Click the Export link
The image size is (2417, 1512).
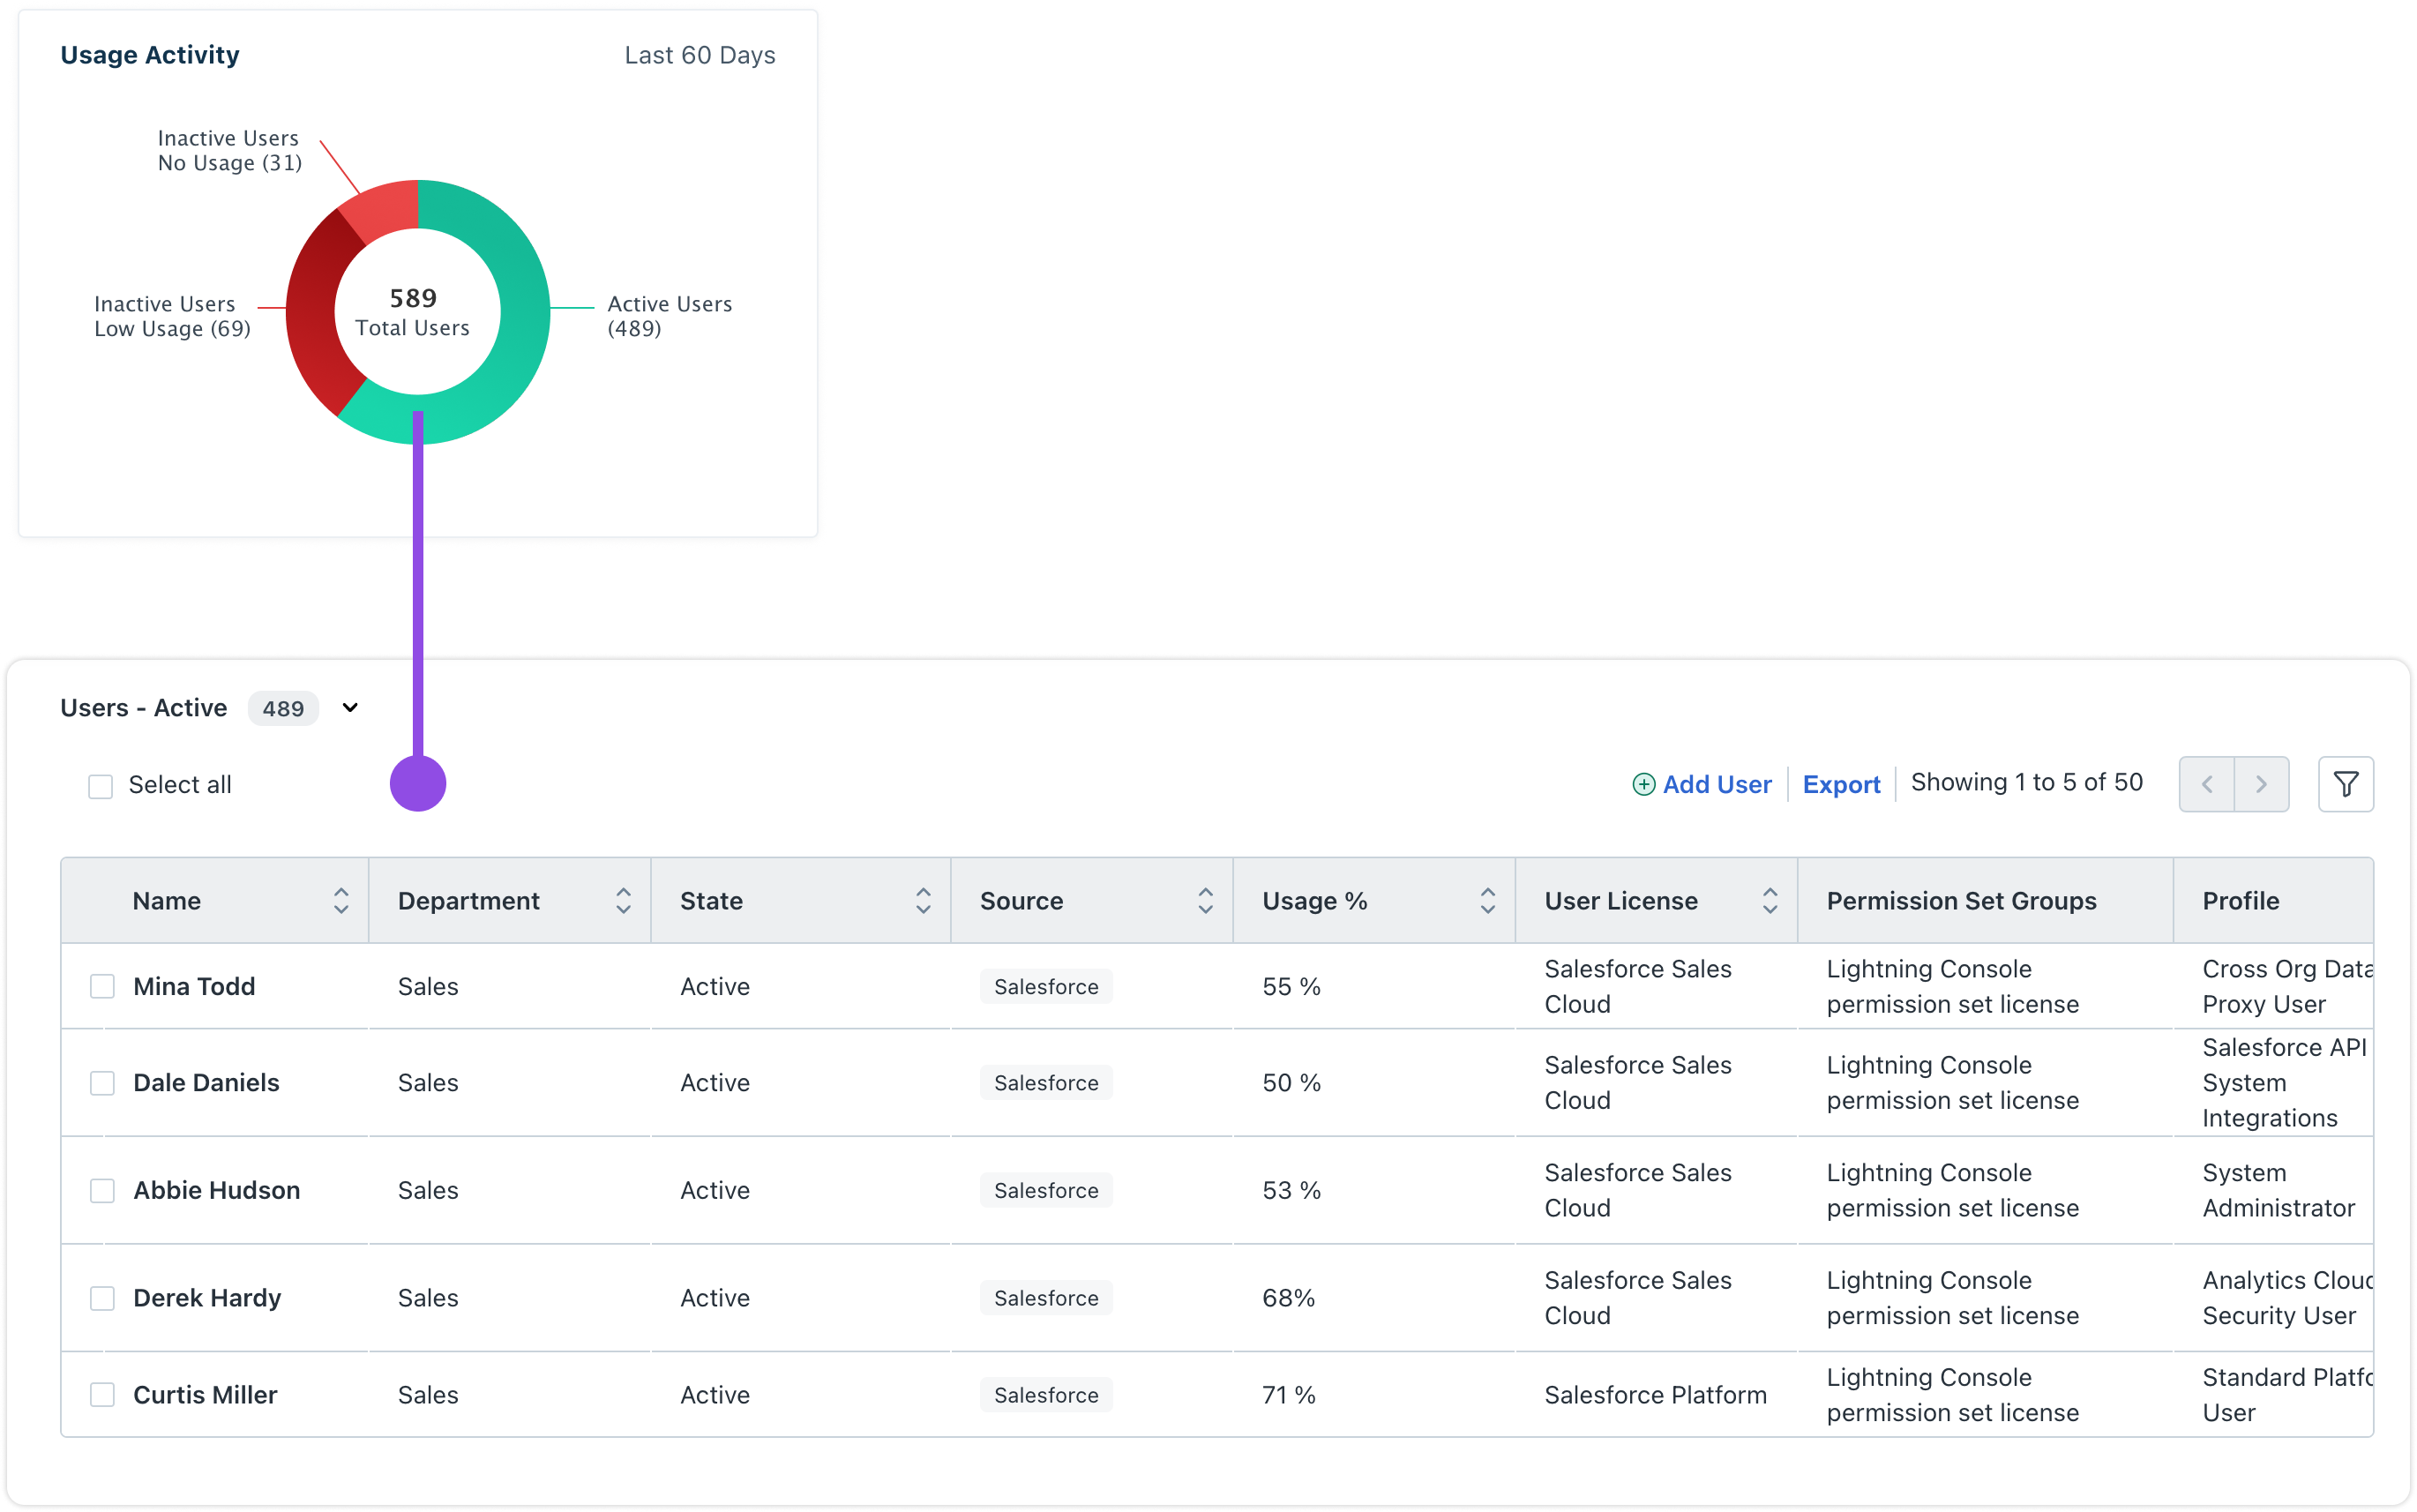coord(1841,785)
